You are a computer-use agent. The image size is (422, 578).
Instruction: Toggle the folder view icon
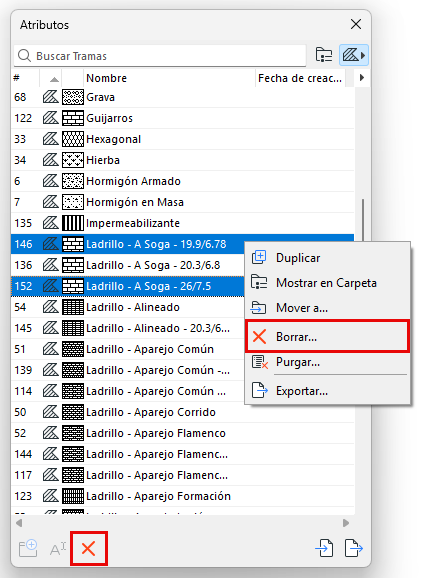[324, 56]
